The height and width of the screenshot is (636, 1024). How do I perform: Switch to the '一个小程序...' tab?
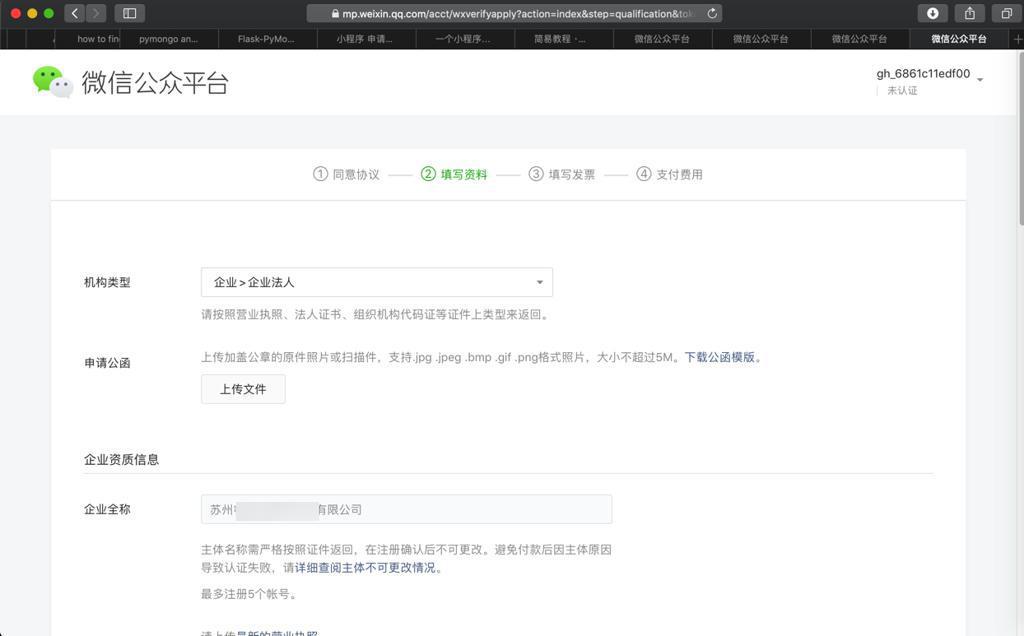click(x=464, y=39)
